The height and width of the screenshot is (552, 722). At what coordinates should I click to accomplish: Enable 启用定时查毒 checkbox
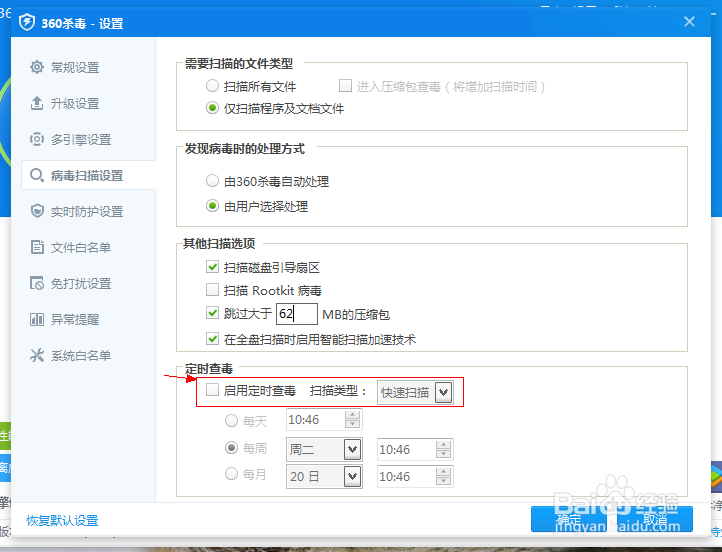[212, 390]
